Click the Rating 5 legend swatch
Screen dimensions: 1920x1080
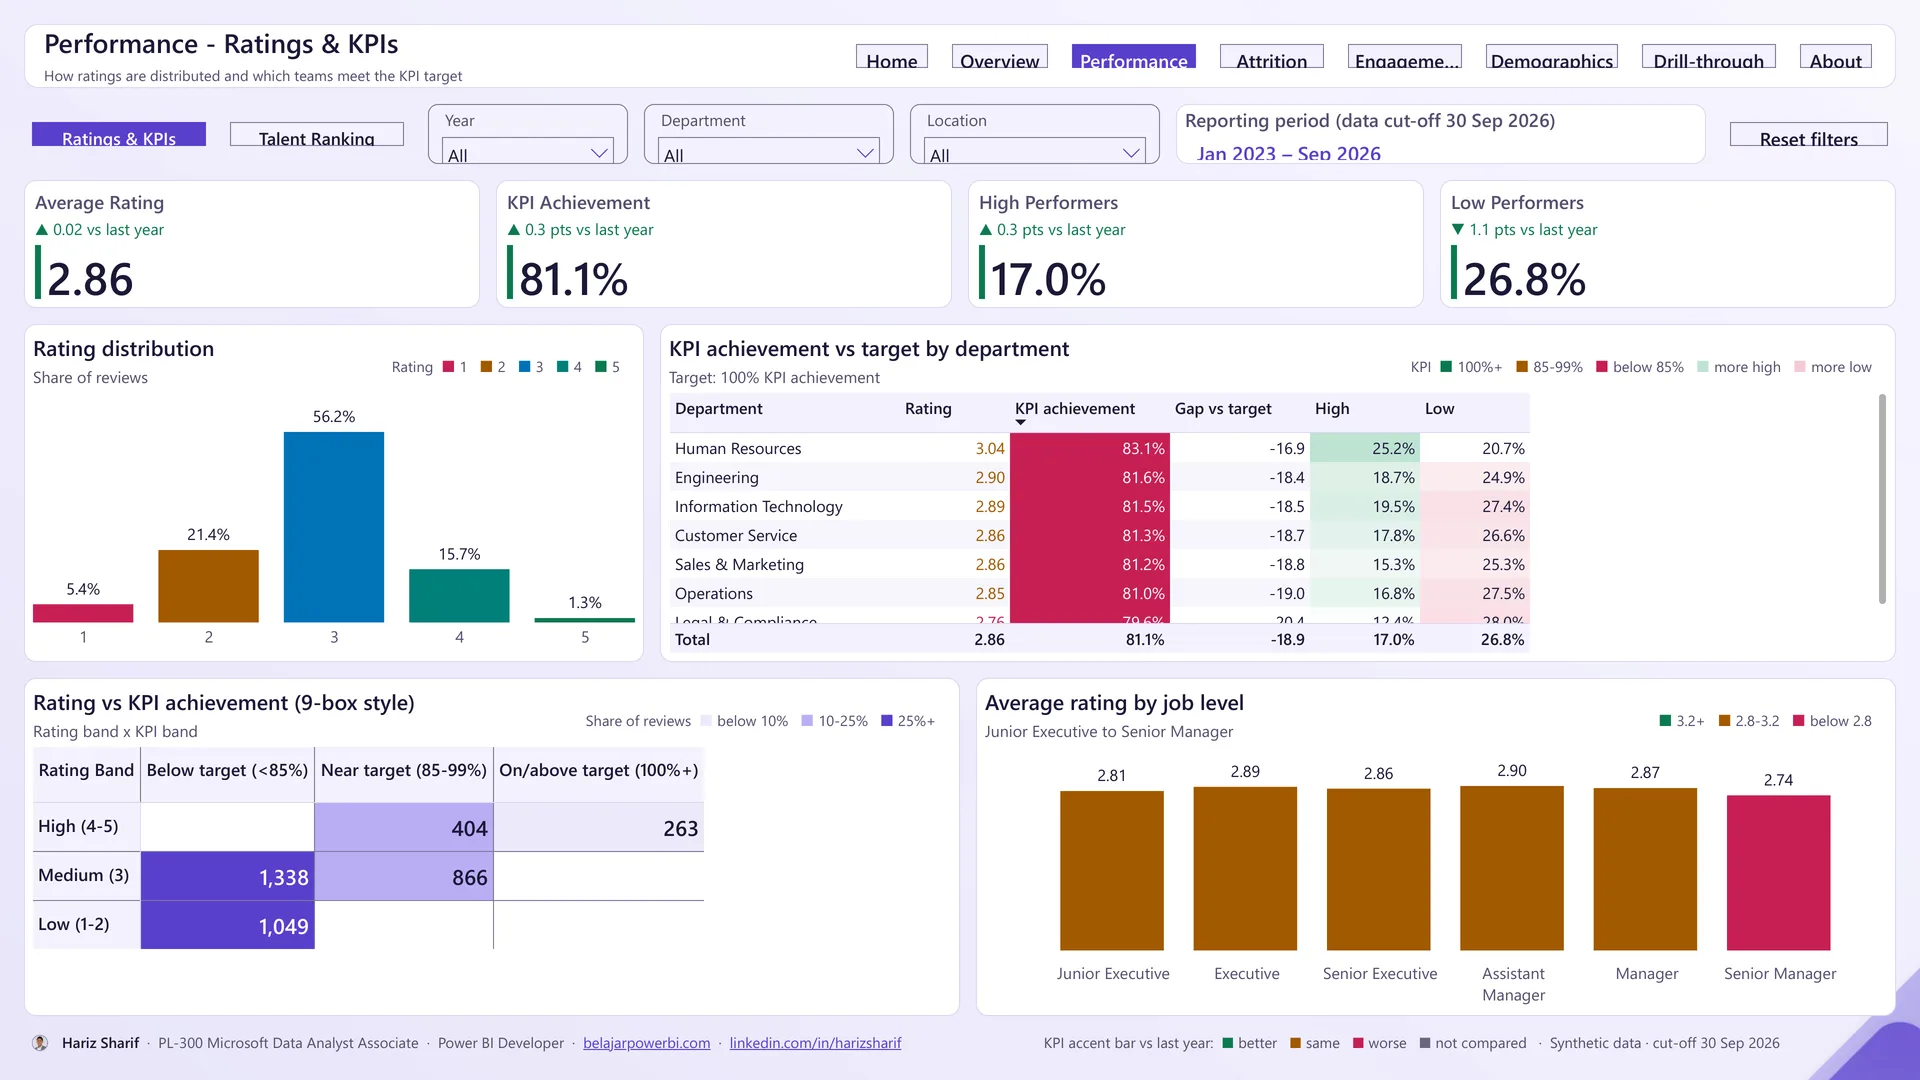pyautogui.click(x=601, y=367)
